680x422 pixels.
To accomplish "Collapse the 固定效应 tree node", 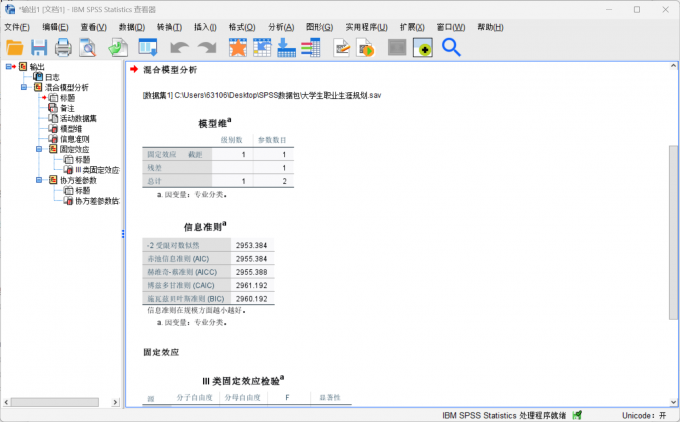I will pyautogui.click(x=39, y=149).
